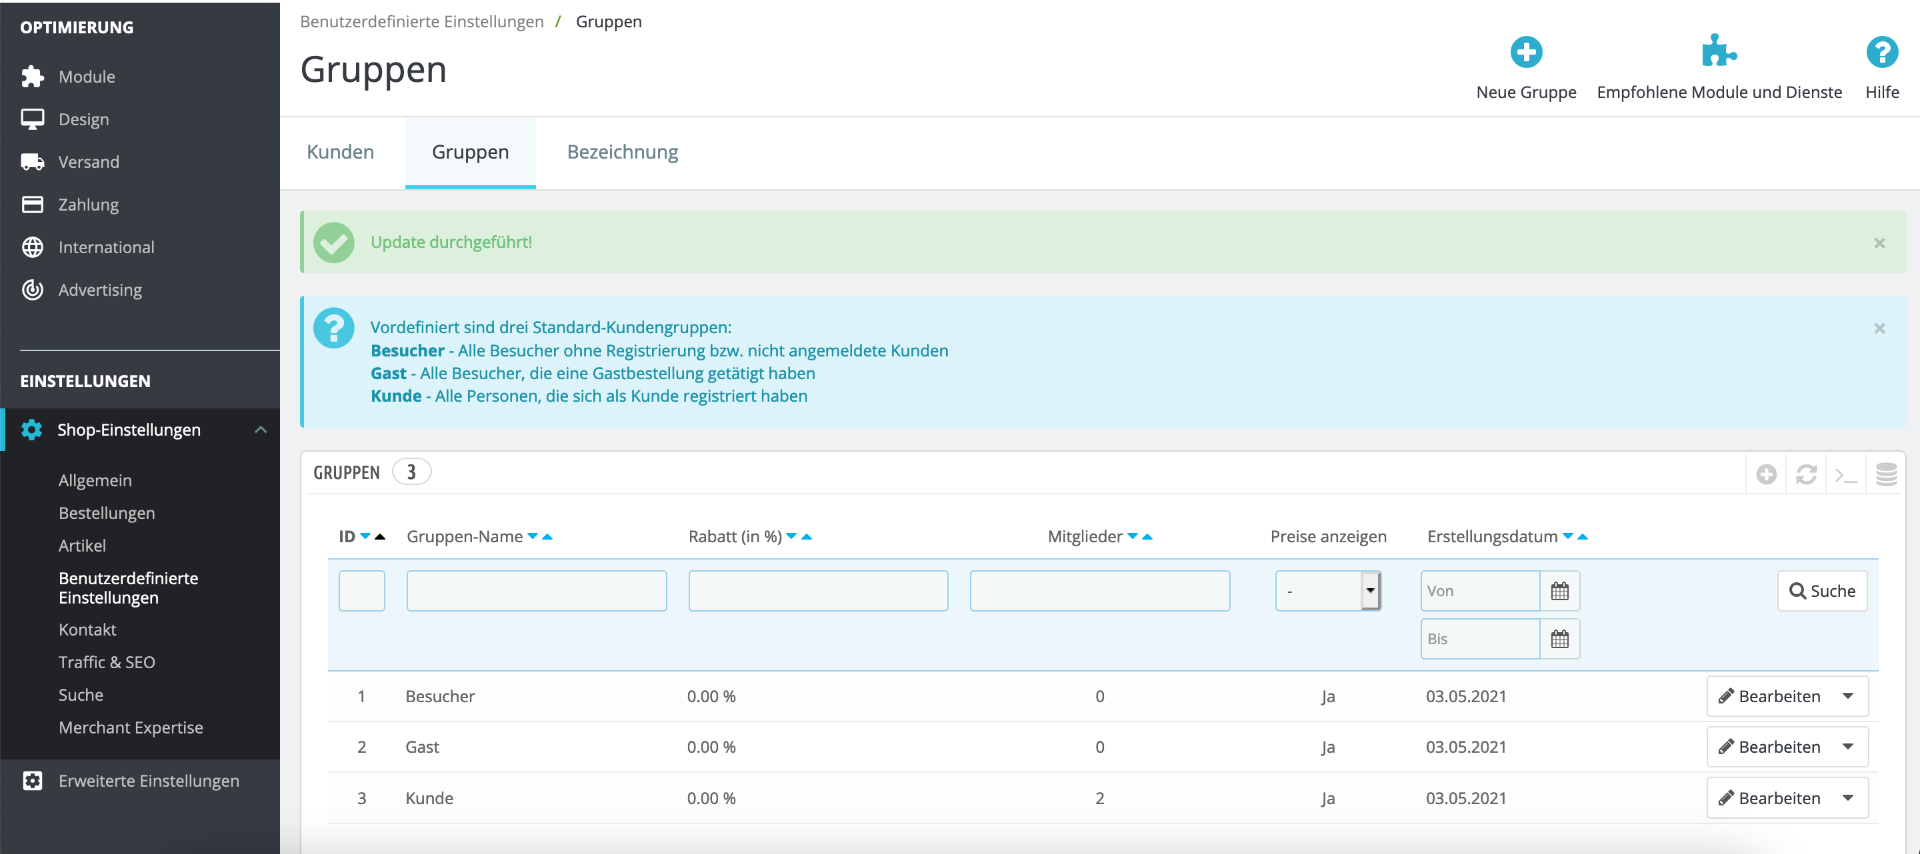The image size is (1920, 854).
Task: Sort ID column ascending
Action: click(x=380, y=537)
